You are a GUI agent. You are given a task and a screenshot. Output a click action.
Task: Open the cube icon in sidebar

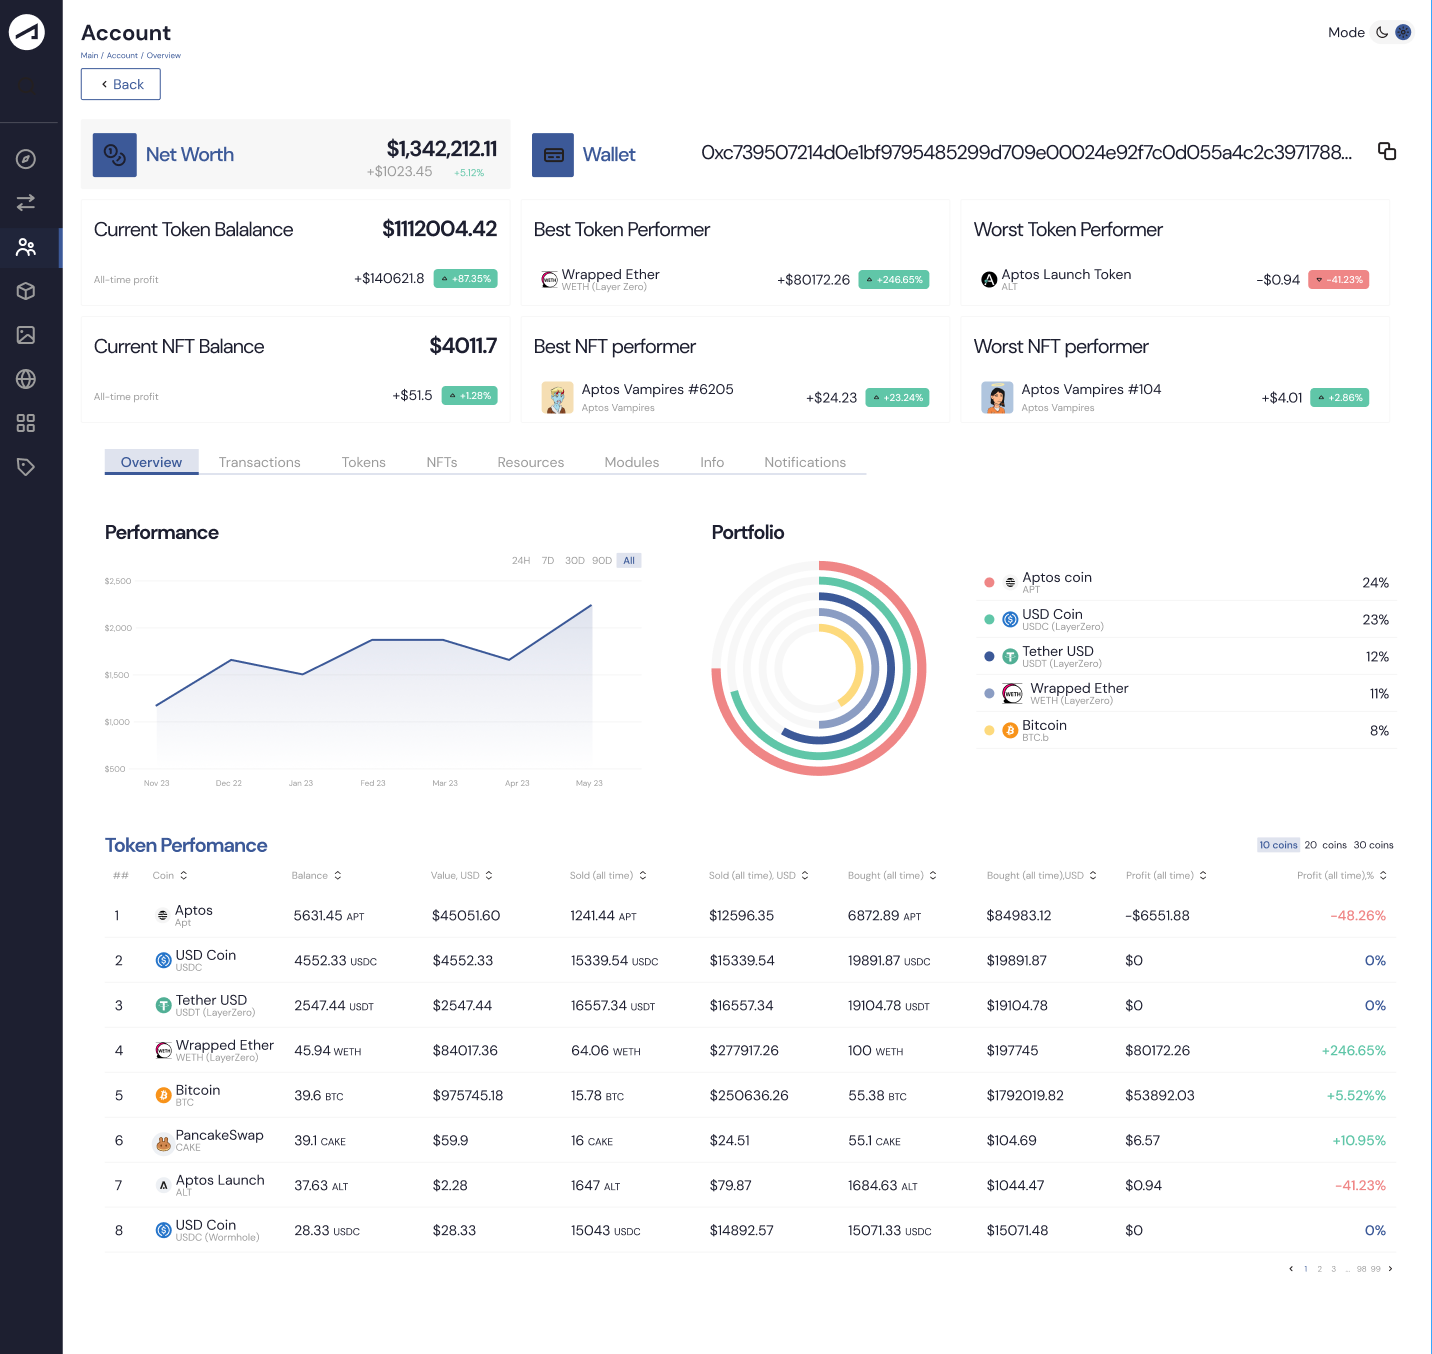point(26,291)
